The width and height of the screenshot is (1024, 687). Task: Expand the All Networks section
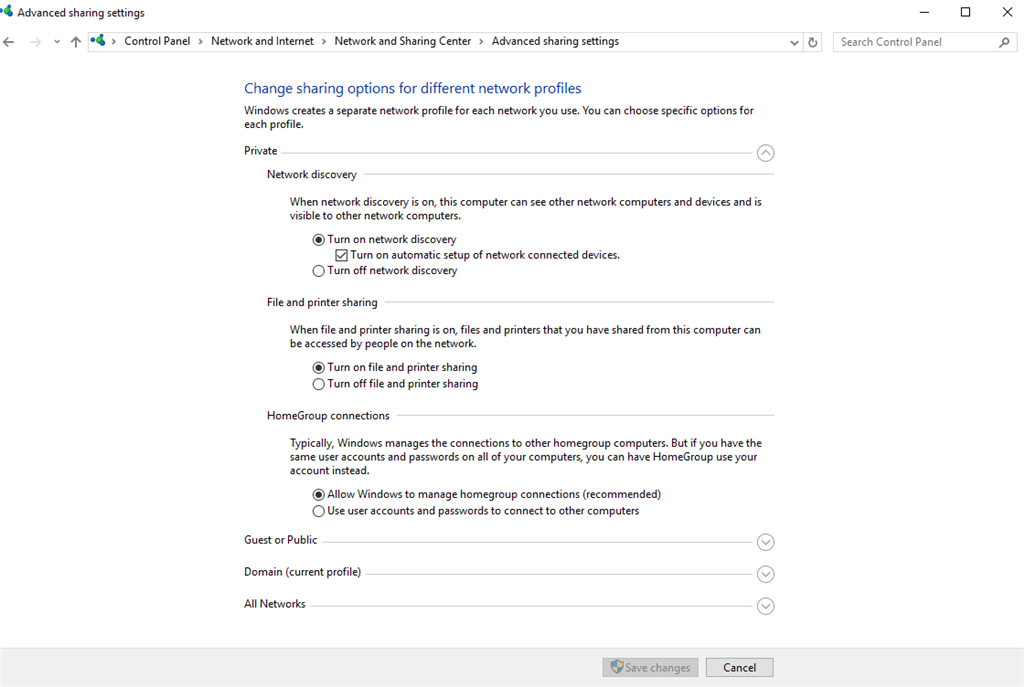click(765, 606)
